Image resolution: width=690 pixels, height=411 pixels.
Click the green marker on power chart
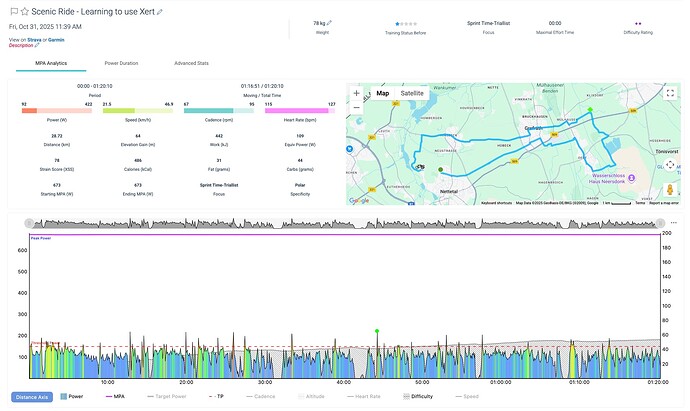(377, 331)
